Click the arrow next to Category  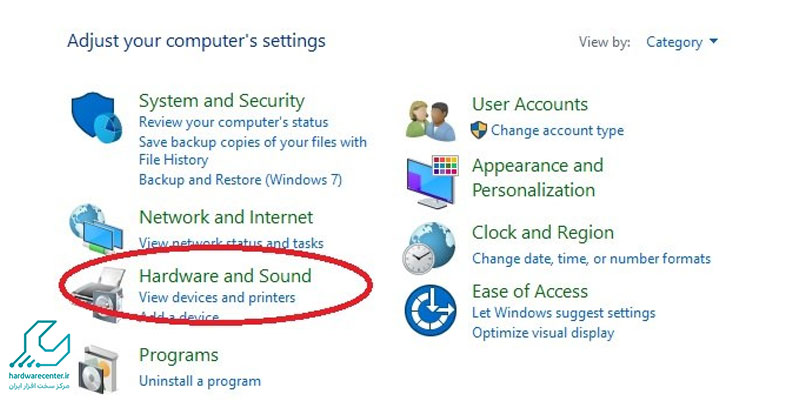[x=713, y=41]
